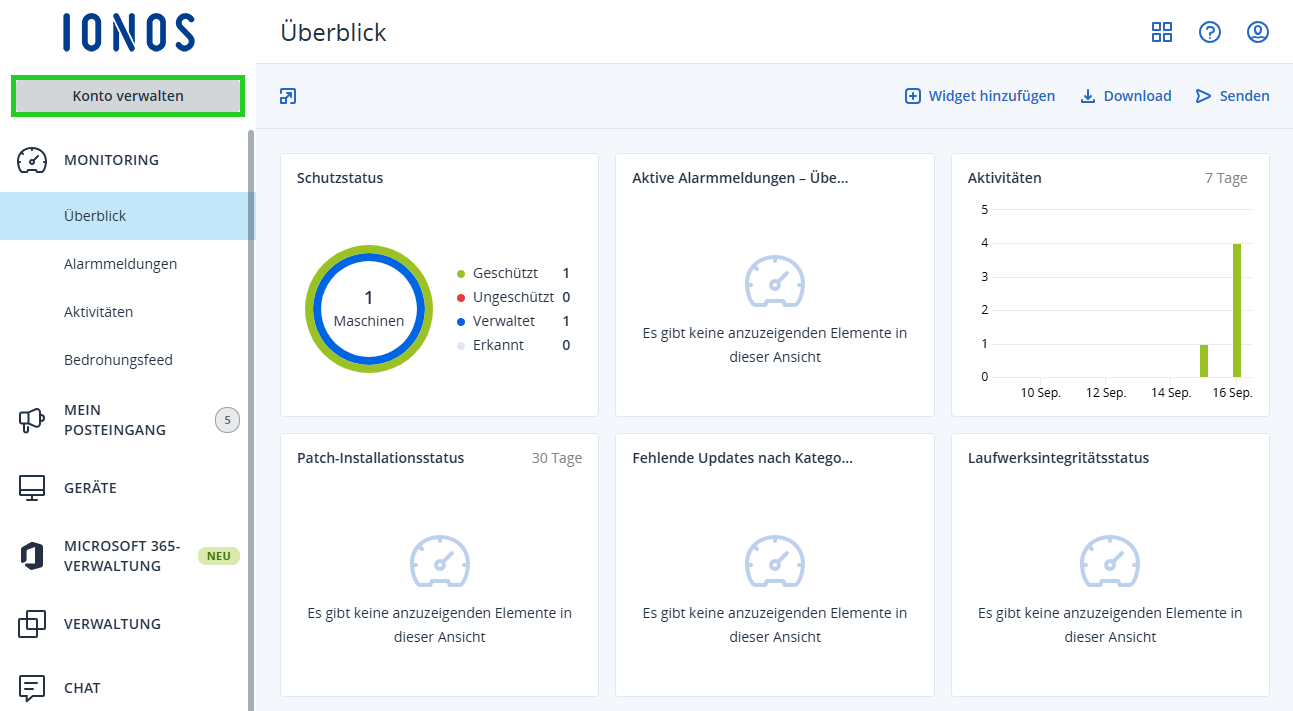Click the Schutzstatus donut chart
The image size is (1293, 711).
coord(368,309)
